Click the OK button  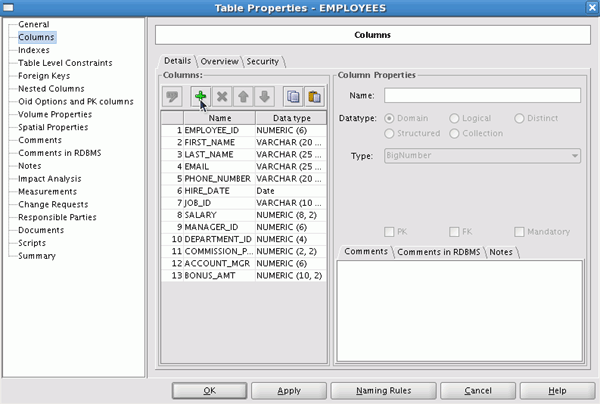tap(209, 391)
